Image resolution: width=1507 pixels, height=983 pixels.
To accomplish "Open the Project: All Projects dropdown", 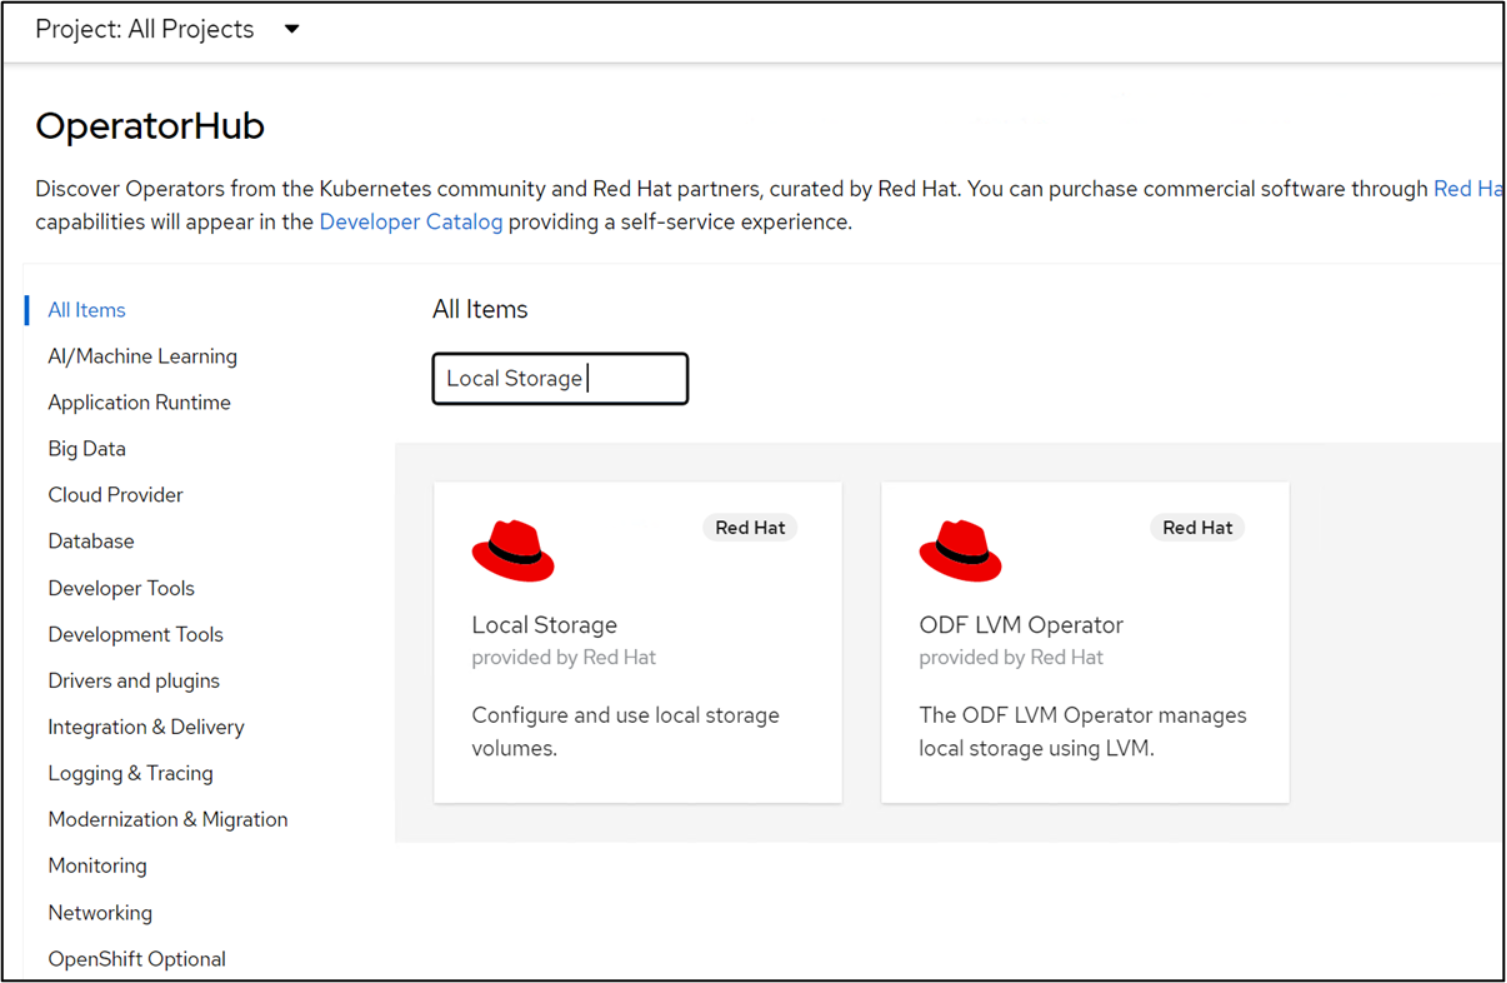I will pos(167,29).
